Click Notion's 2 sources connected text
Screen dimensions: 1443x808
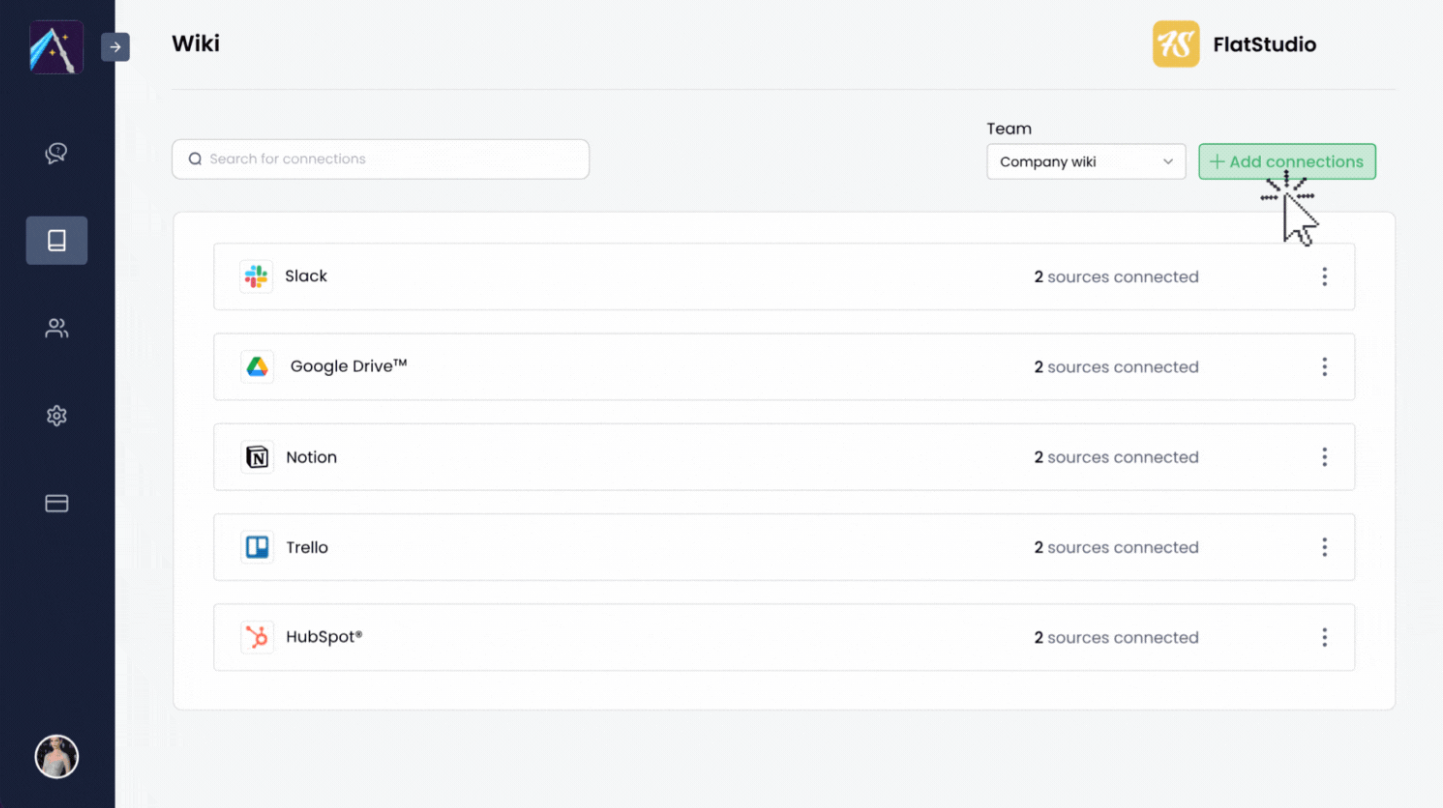(x=1116, y=457)
